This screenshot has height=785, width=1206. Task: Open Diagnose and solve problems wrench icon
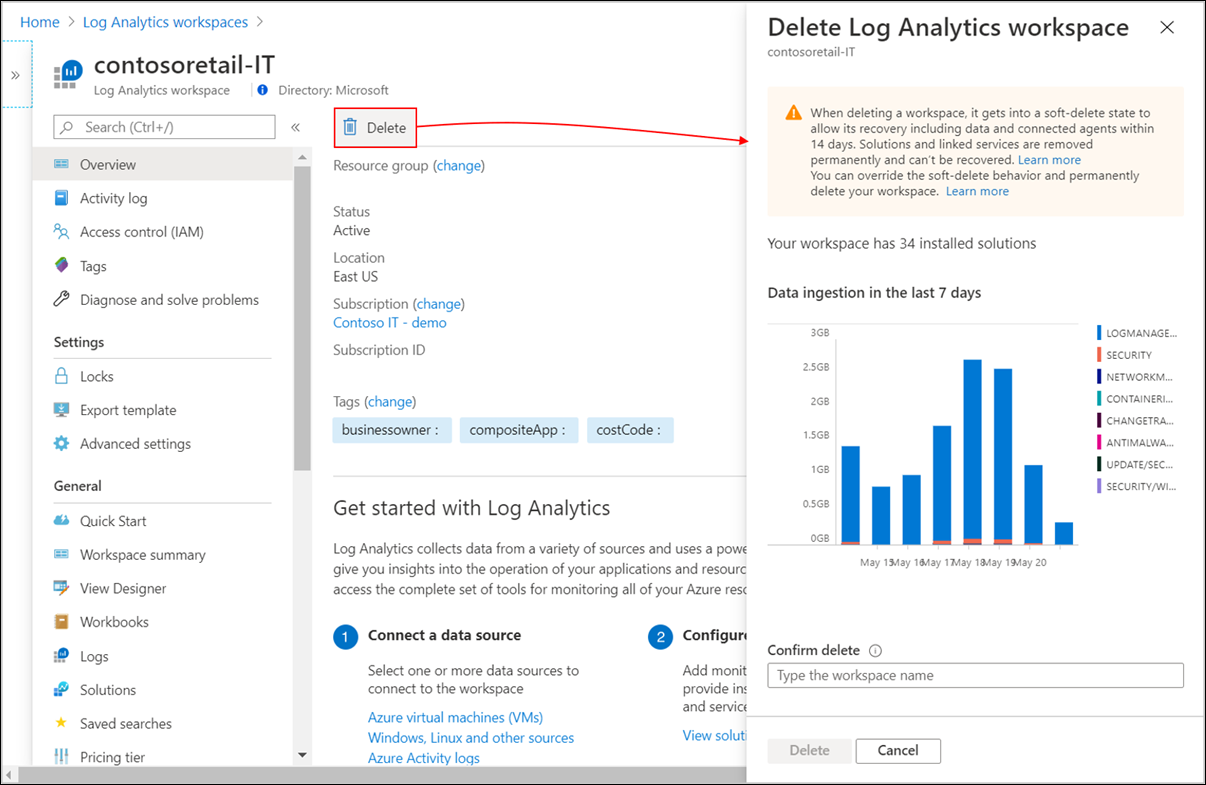click(x=62, y=300)
